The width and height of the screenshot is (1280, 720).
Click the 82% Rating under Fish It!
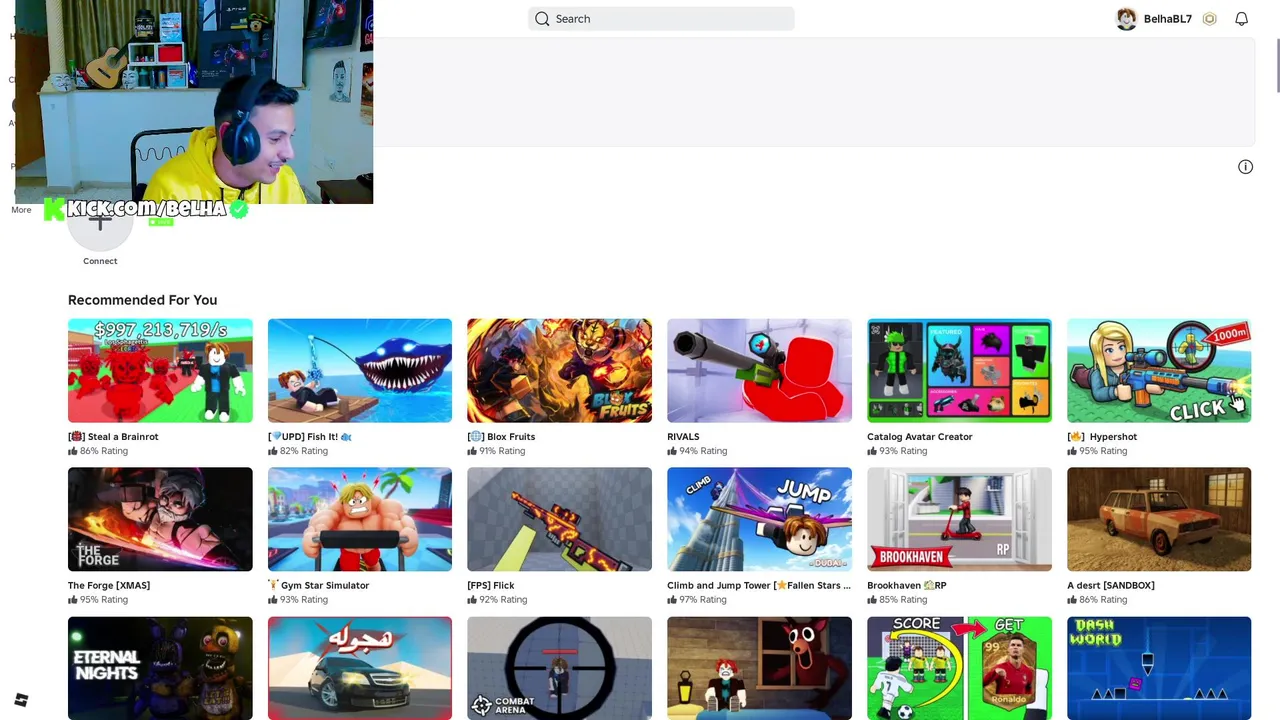298,451
